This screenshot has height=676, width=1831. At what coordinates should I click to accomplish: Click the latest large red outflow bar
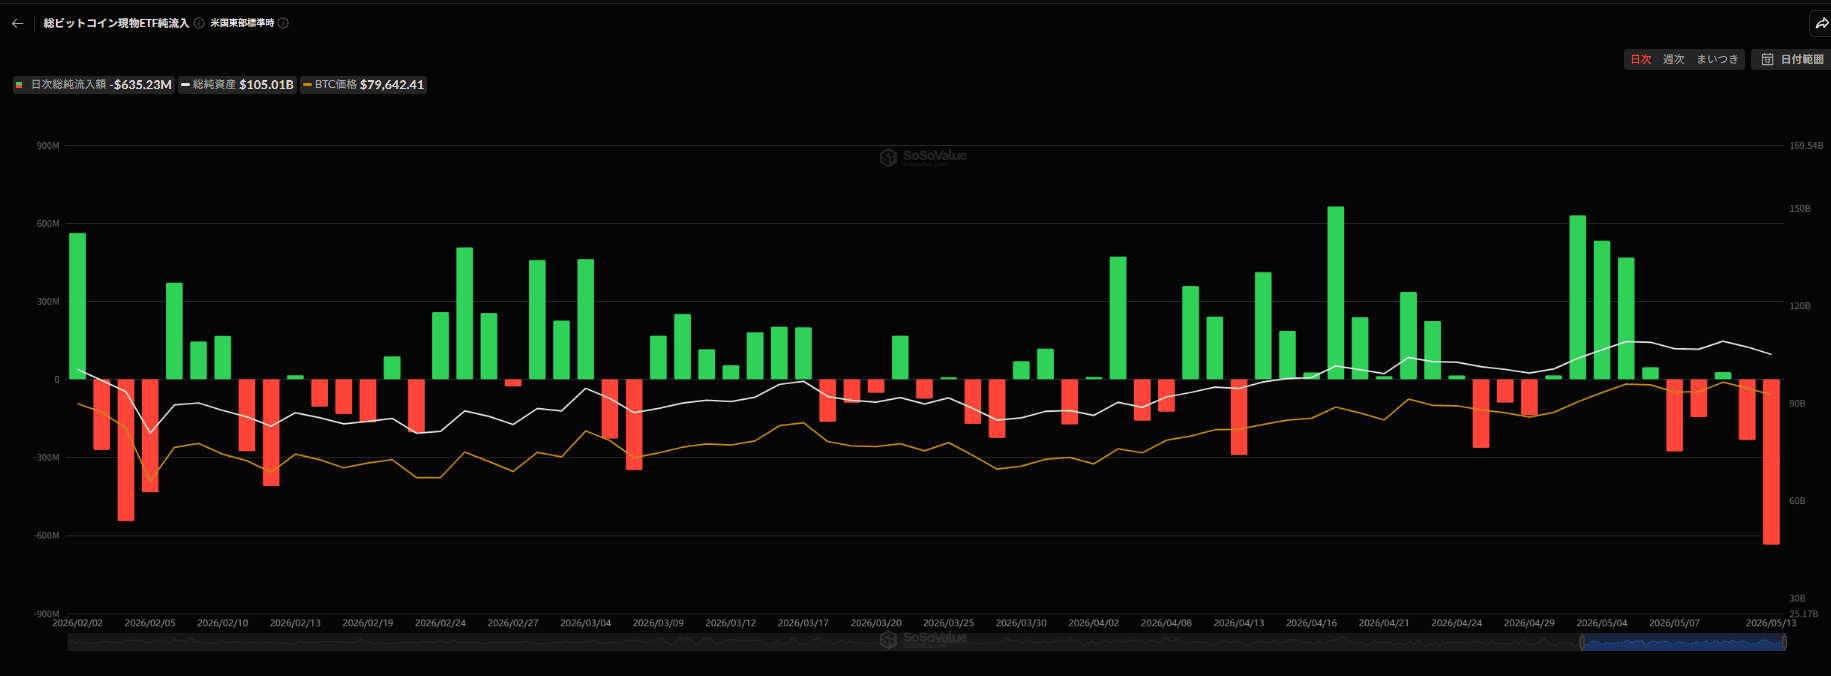click(1771, 462)
